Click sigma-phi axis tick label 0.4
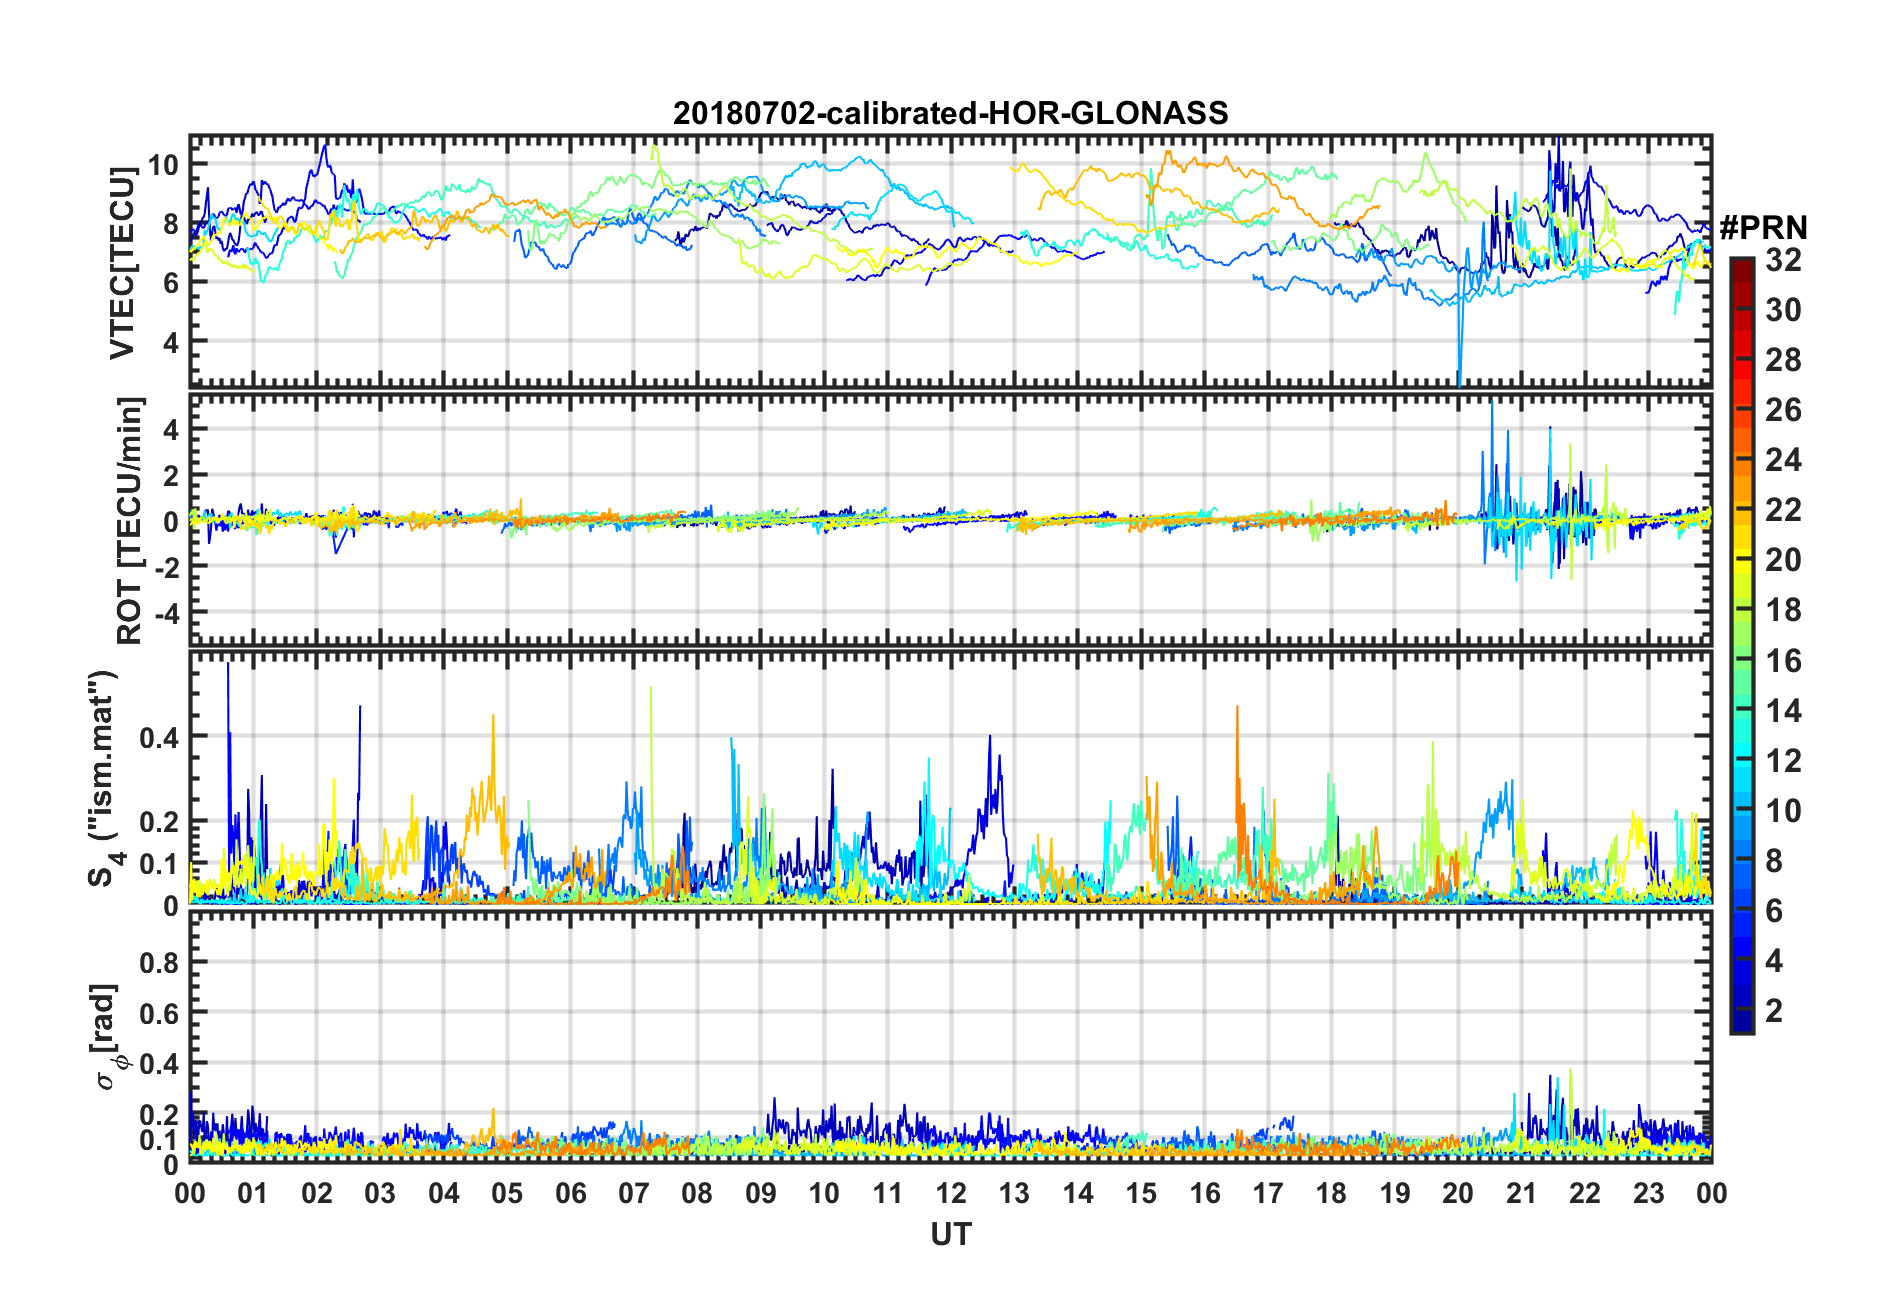 click(x=160, y=1064)
